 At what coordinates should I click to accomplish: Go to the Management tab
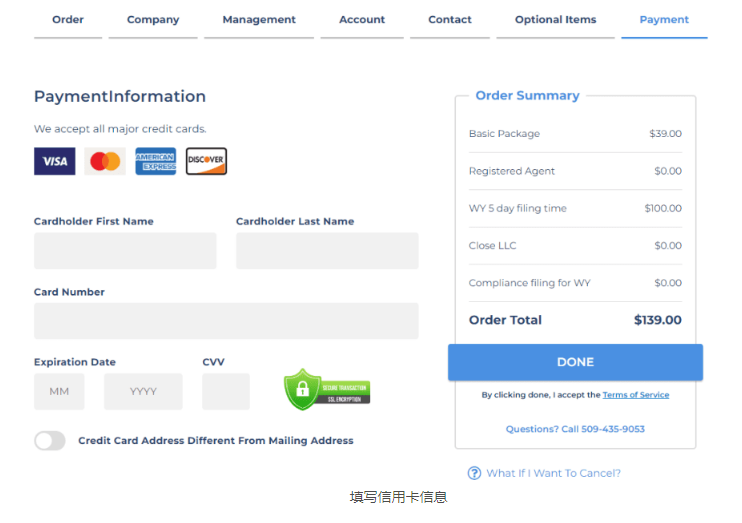click(x=259, y=20)
